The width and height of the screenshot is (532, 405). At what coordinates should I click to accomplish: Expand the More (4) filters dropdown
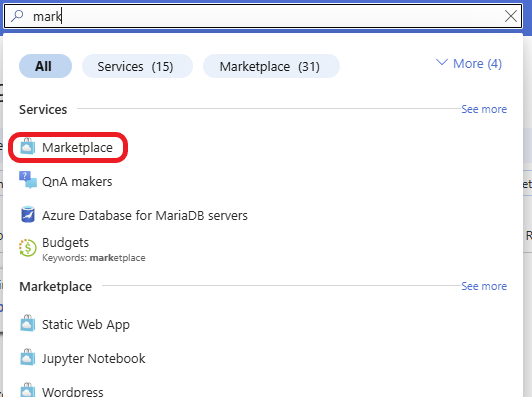(469, 63)
